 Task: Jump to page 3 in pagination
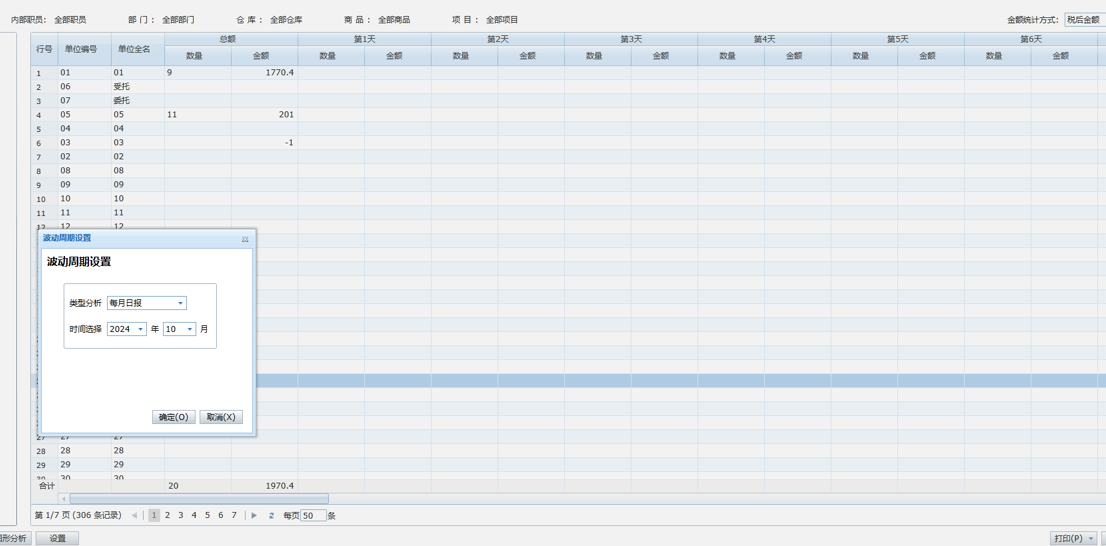[x=181, y=516]
